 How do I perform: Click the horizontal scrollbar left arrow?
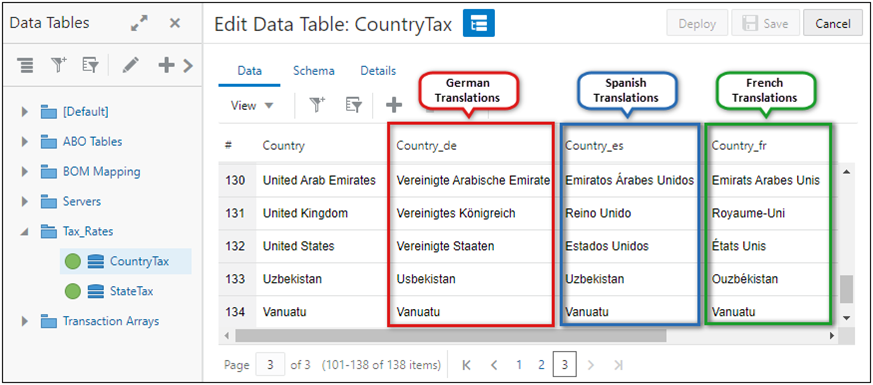[x=226, y=335]
